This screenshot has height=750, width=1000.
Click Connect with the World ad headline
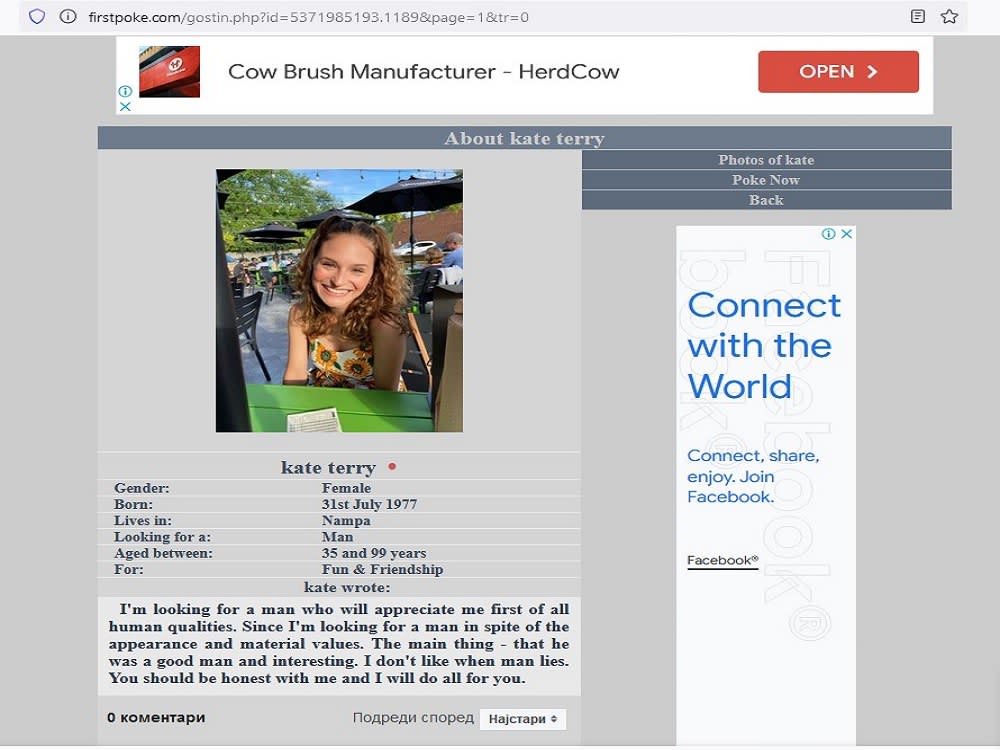pyautogui.click(x=764, y=346)
